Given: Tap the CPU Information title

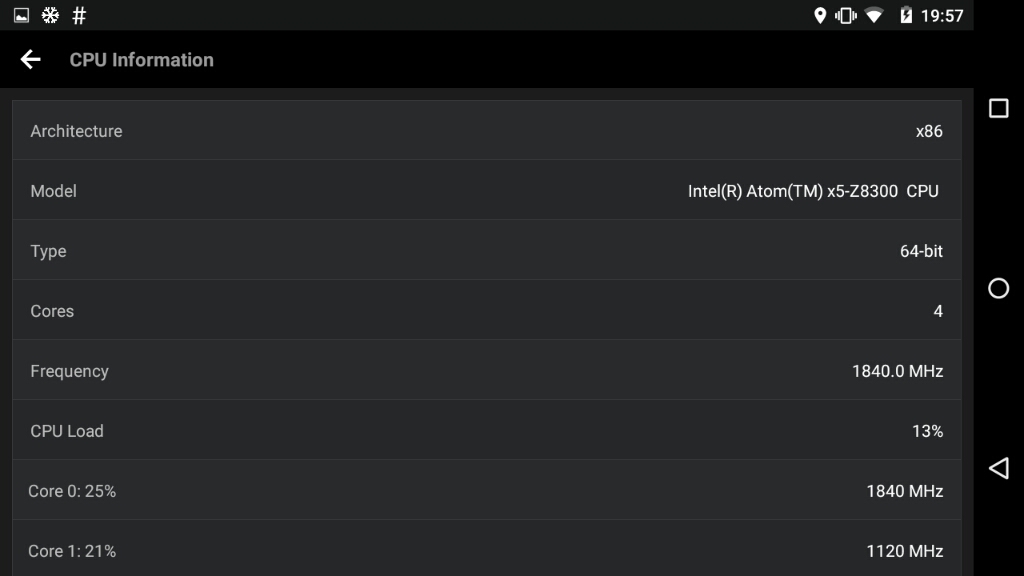Looking at the screenshot, I should point(141,60).
